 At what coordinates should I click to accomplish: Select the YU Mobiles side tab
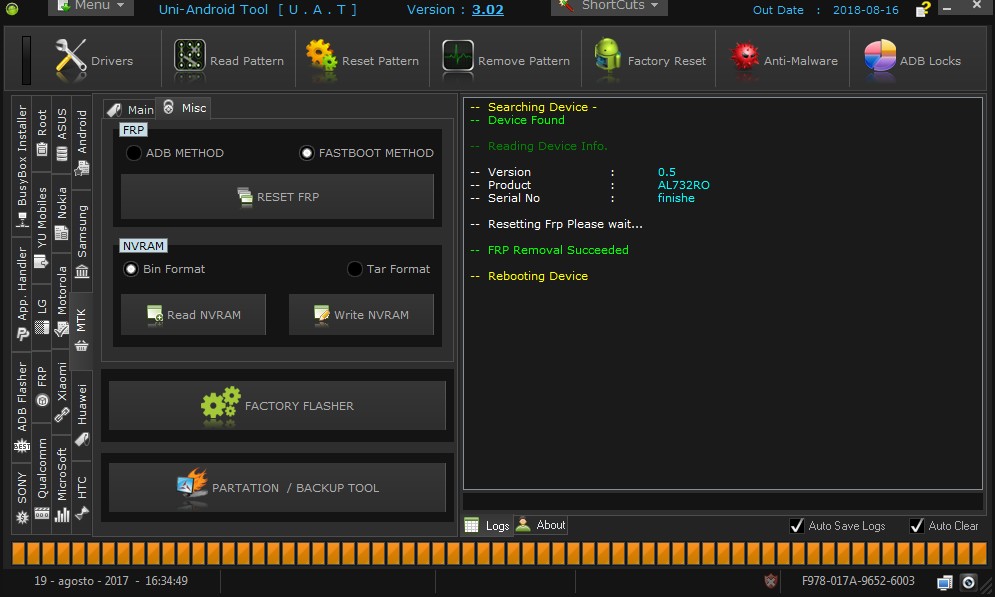42,226
